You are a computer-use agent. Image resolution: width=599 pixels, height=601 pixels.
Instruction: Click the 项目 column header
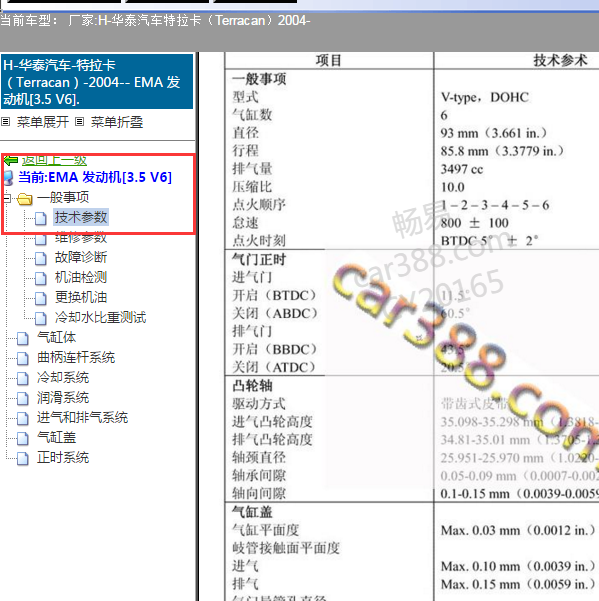tap(328, 61)
